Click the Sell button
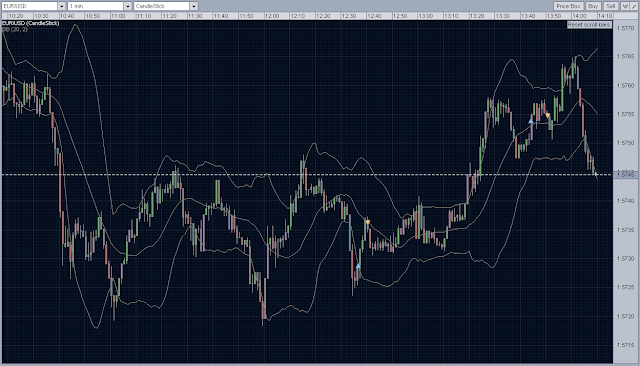Image resolution: width=640 pixels, height=366 pixels. [x=611, y=6]
